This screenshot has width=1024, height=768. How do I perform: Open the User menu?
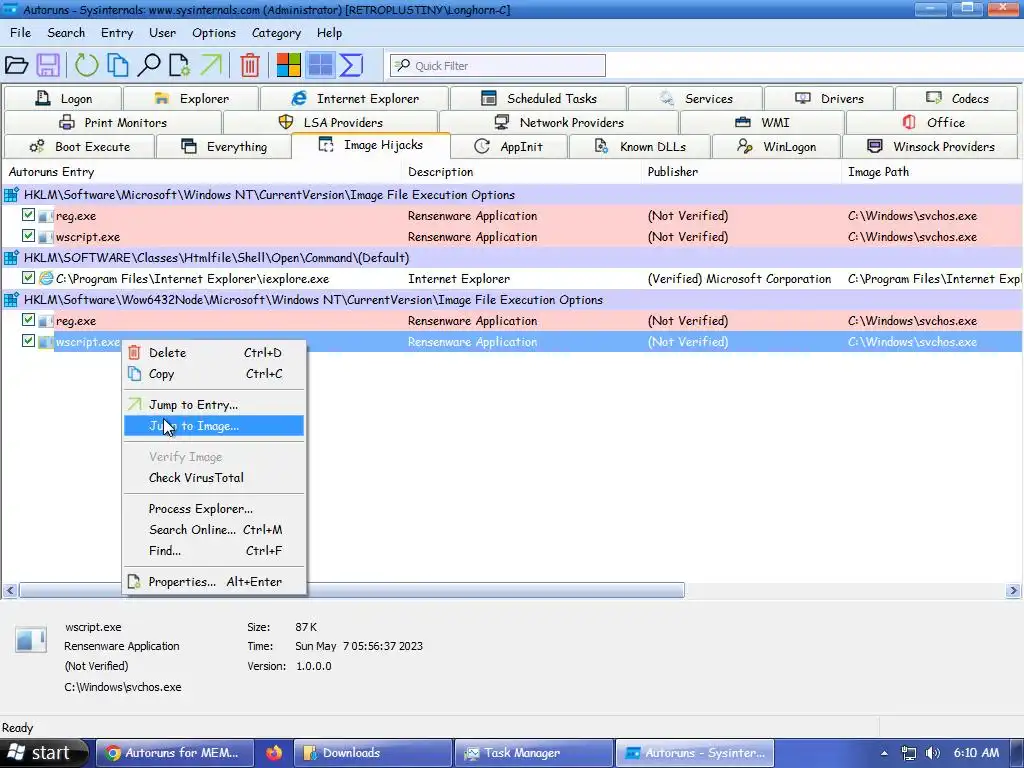pos(162,33)
